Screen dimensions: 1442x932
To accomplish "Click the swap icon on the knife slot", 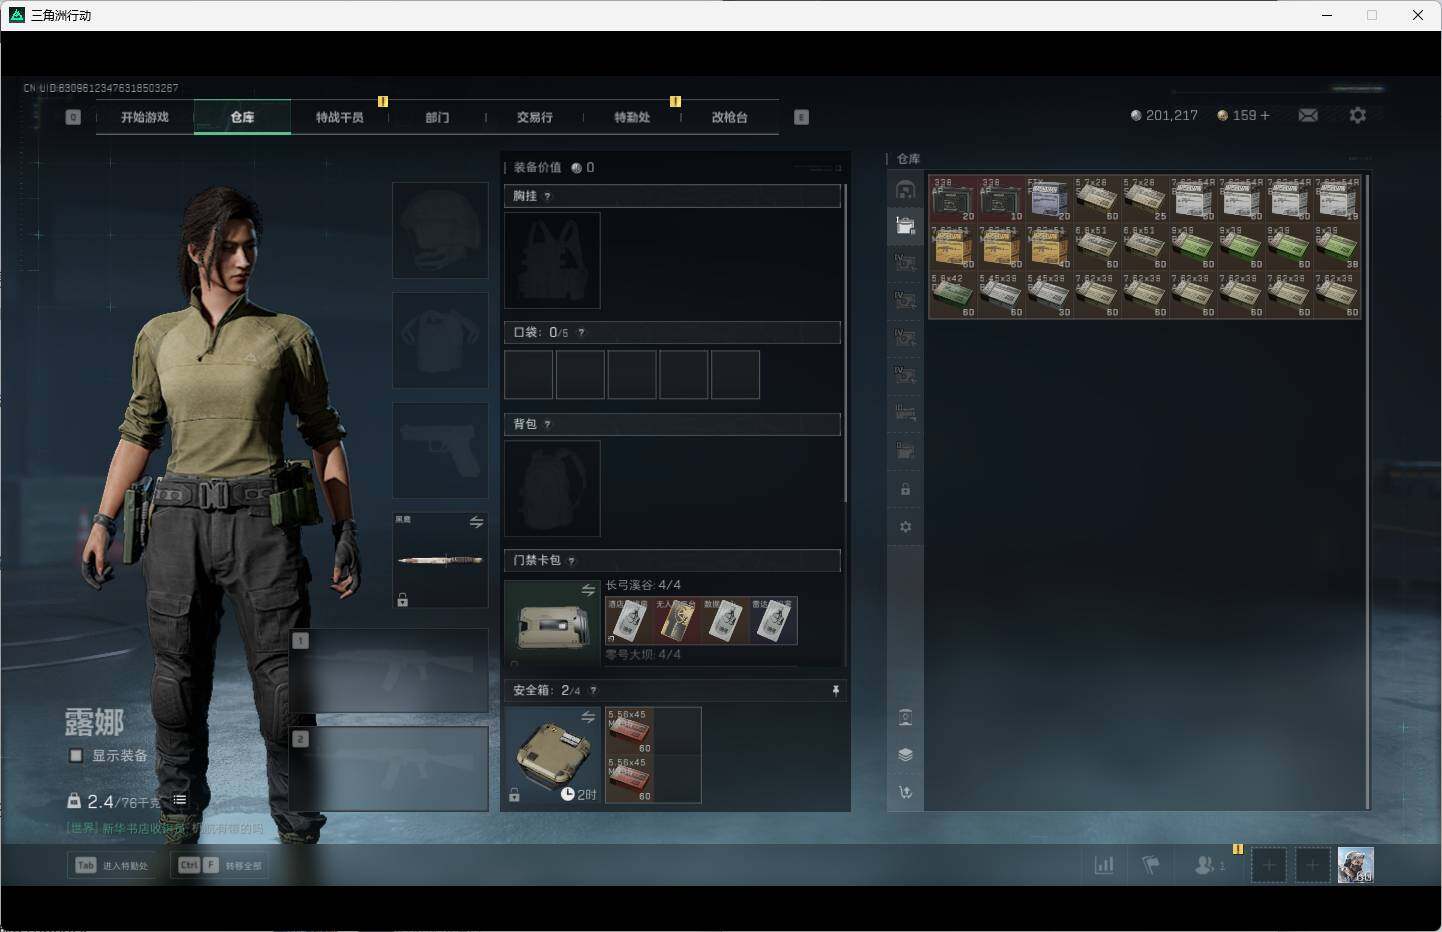I will pos(477,522).
